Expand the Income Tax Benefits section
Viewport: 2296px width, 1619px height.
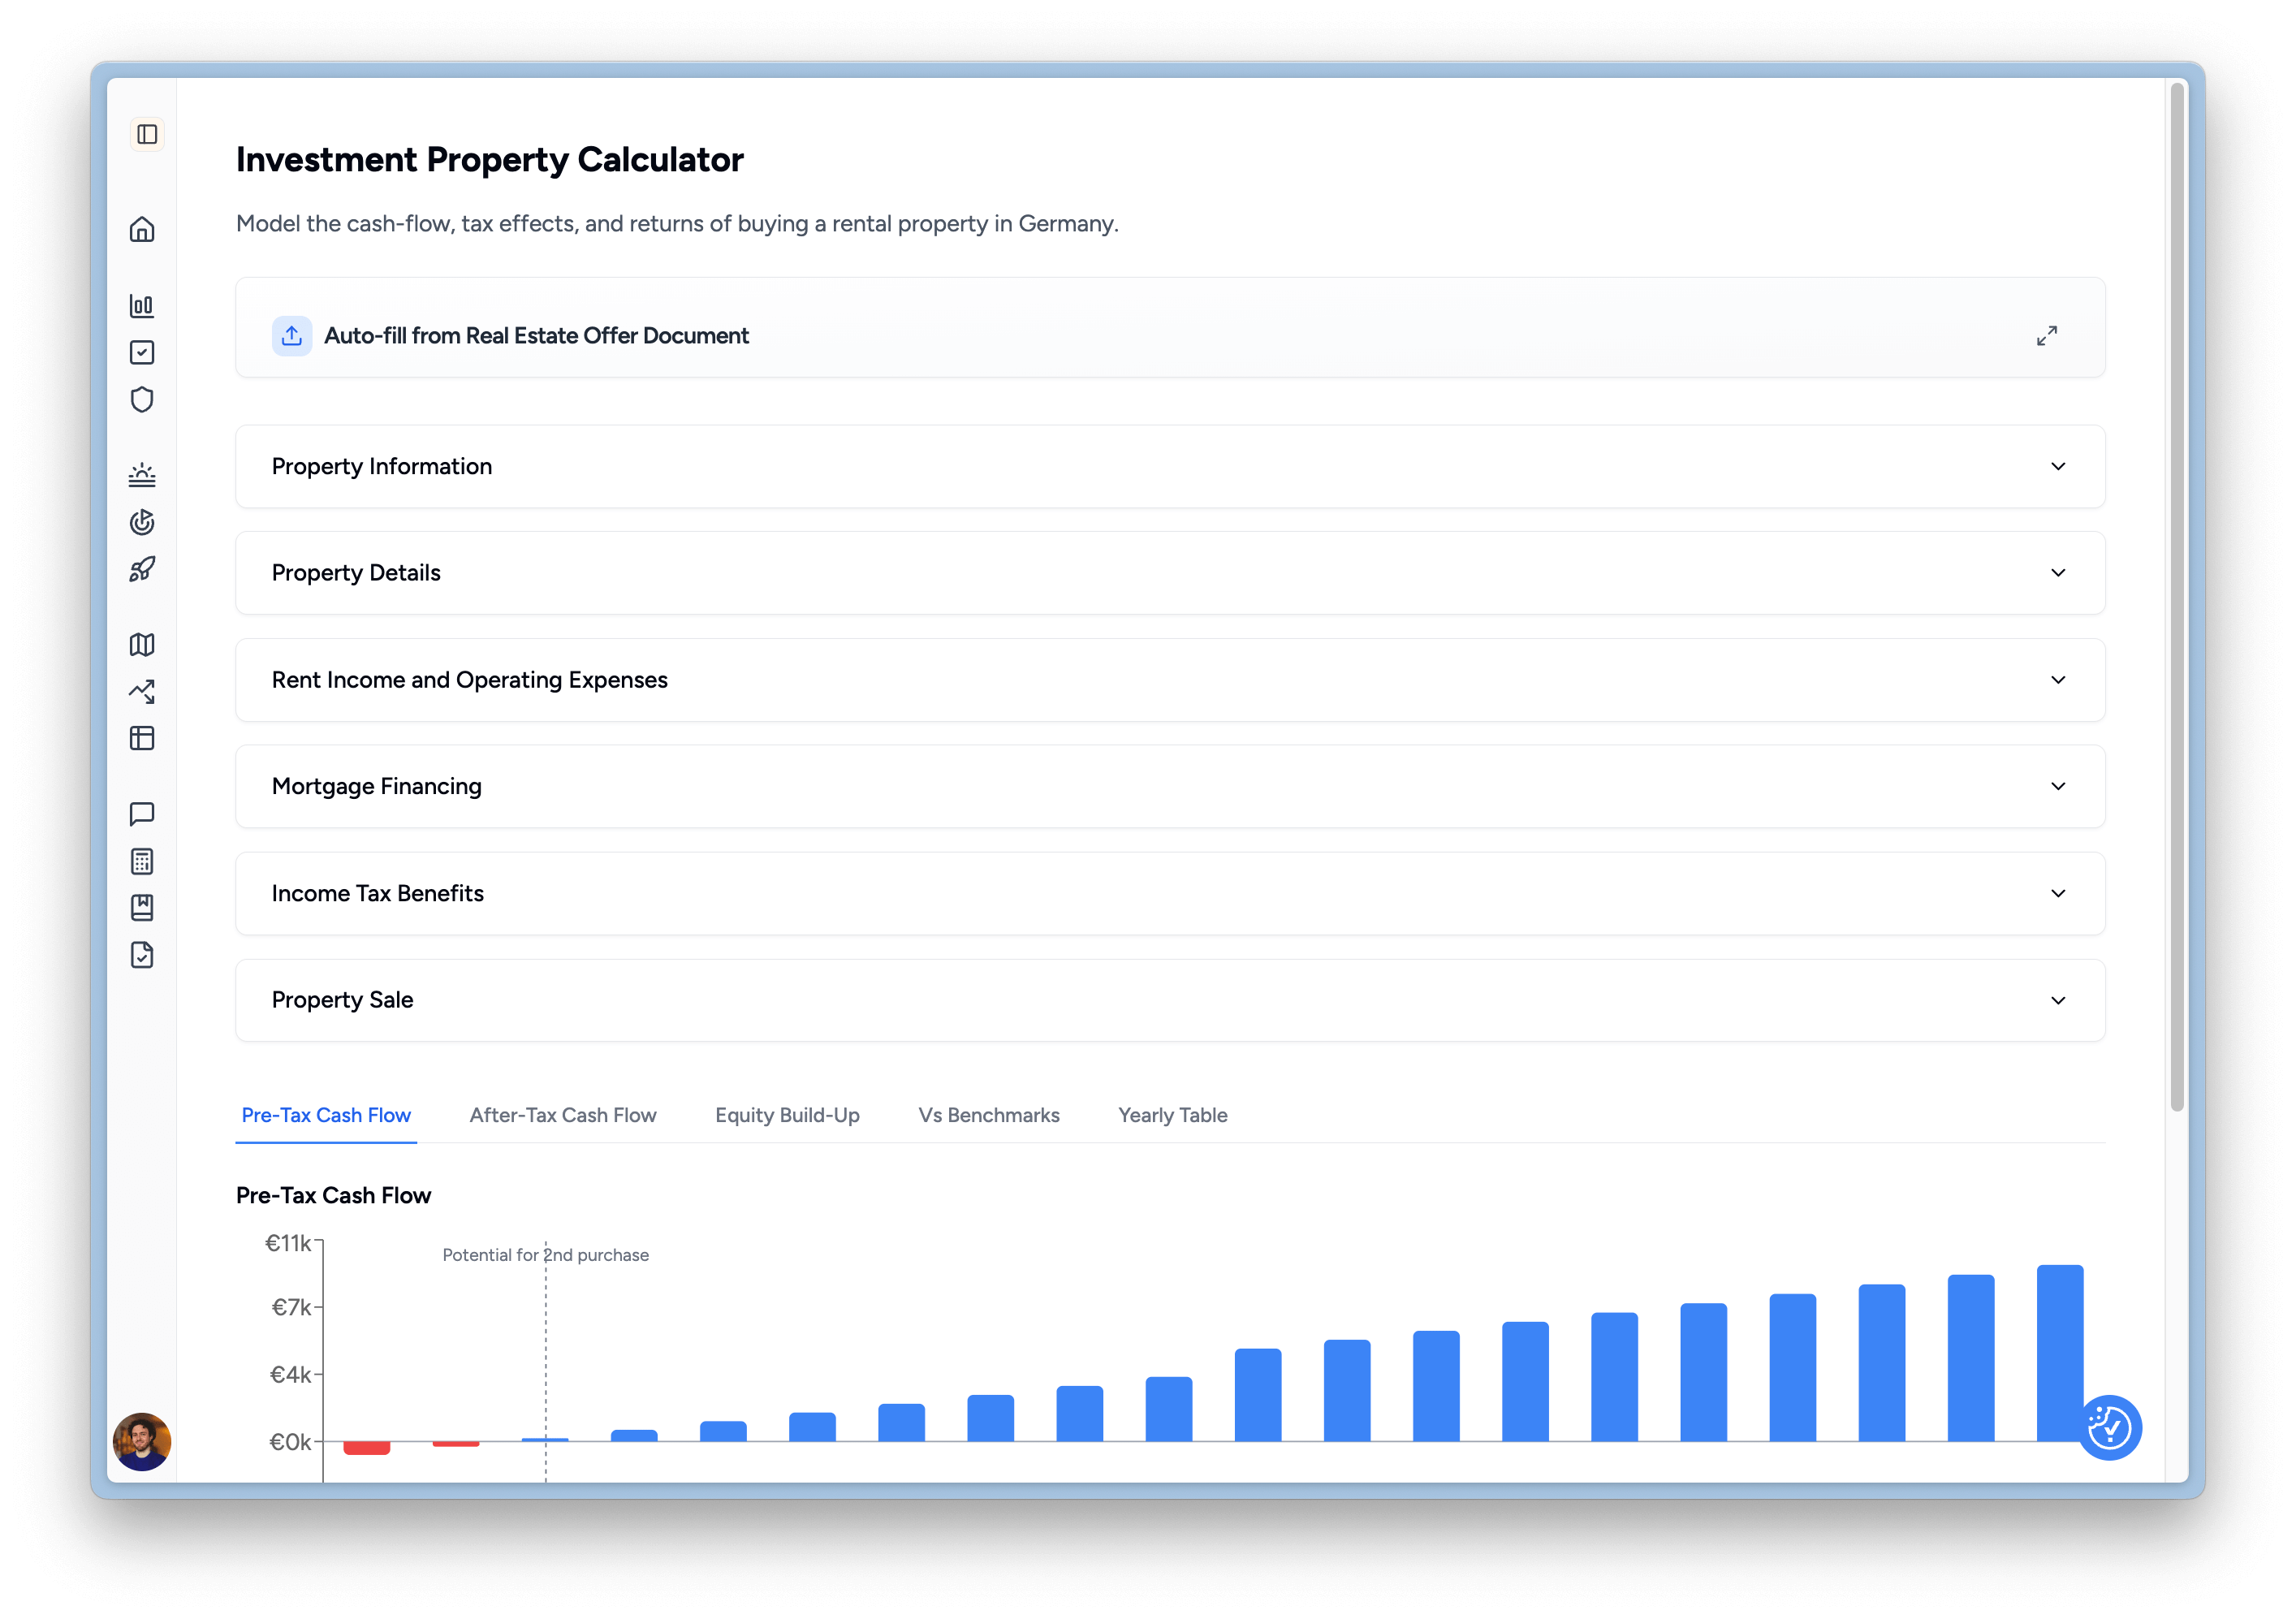(1170, 894)
